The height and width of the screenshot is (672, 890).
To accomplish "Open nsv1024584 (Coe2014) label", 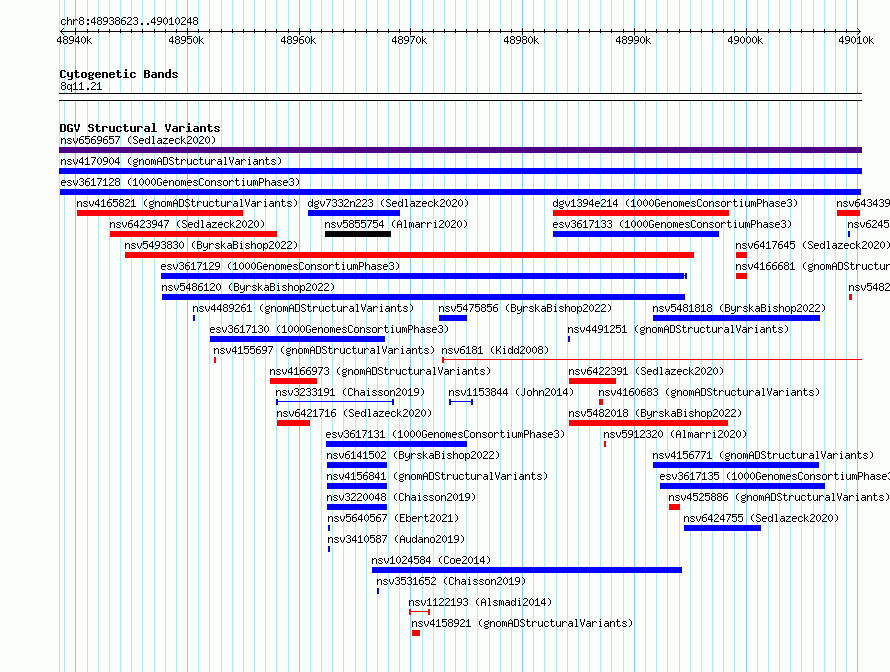I will 431,560.
